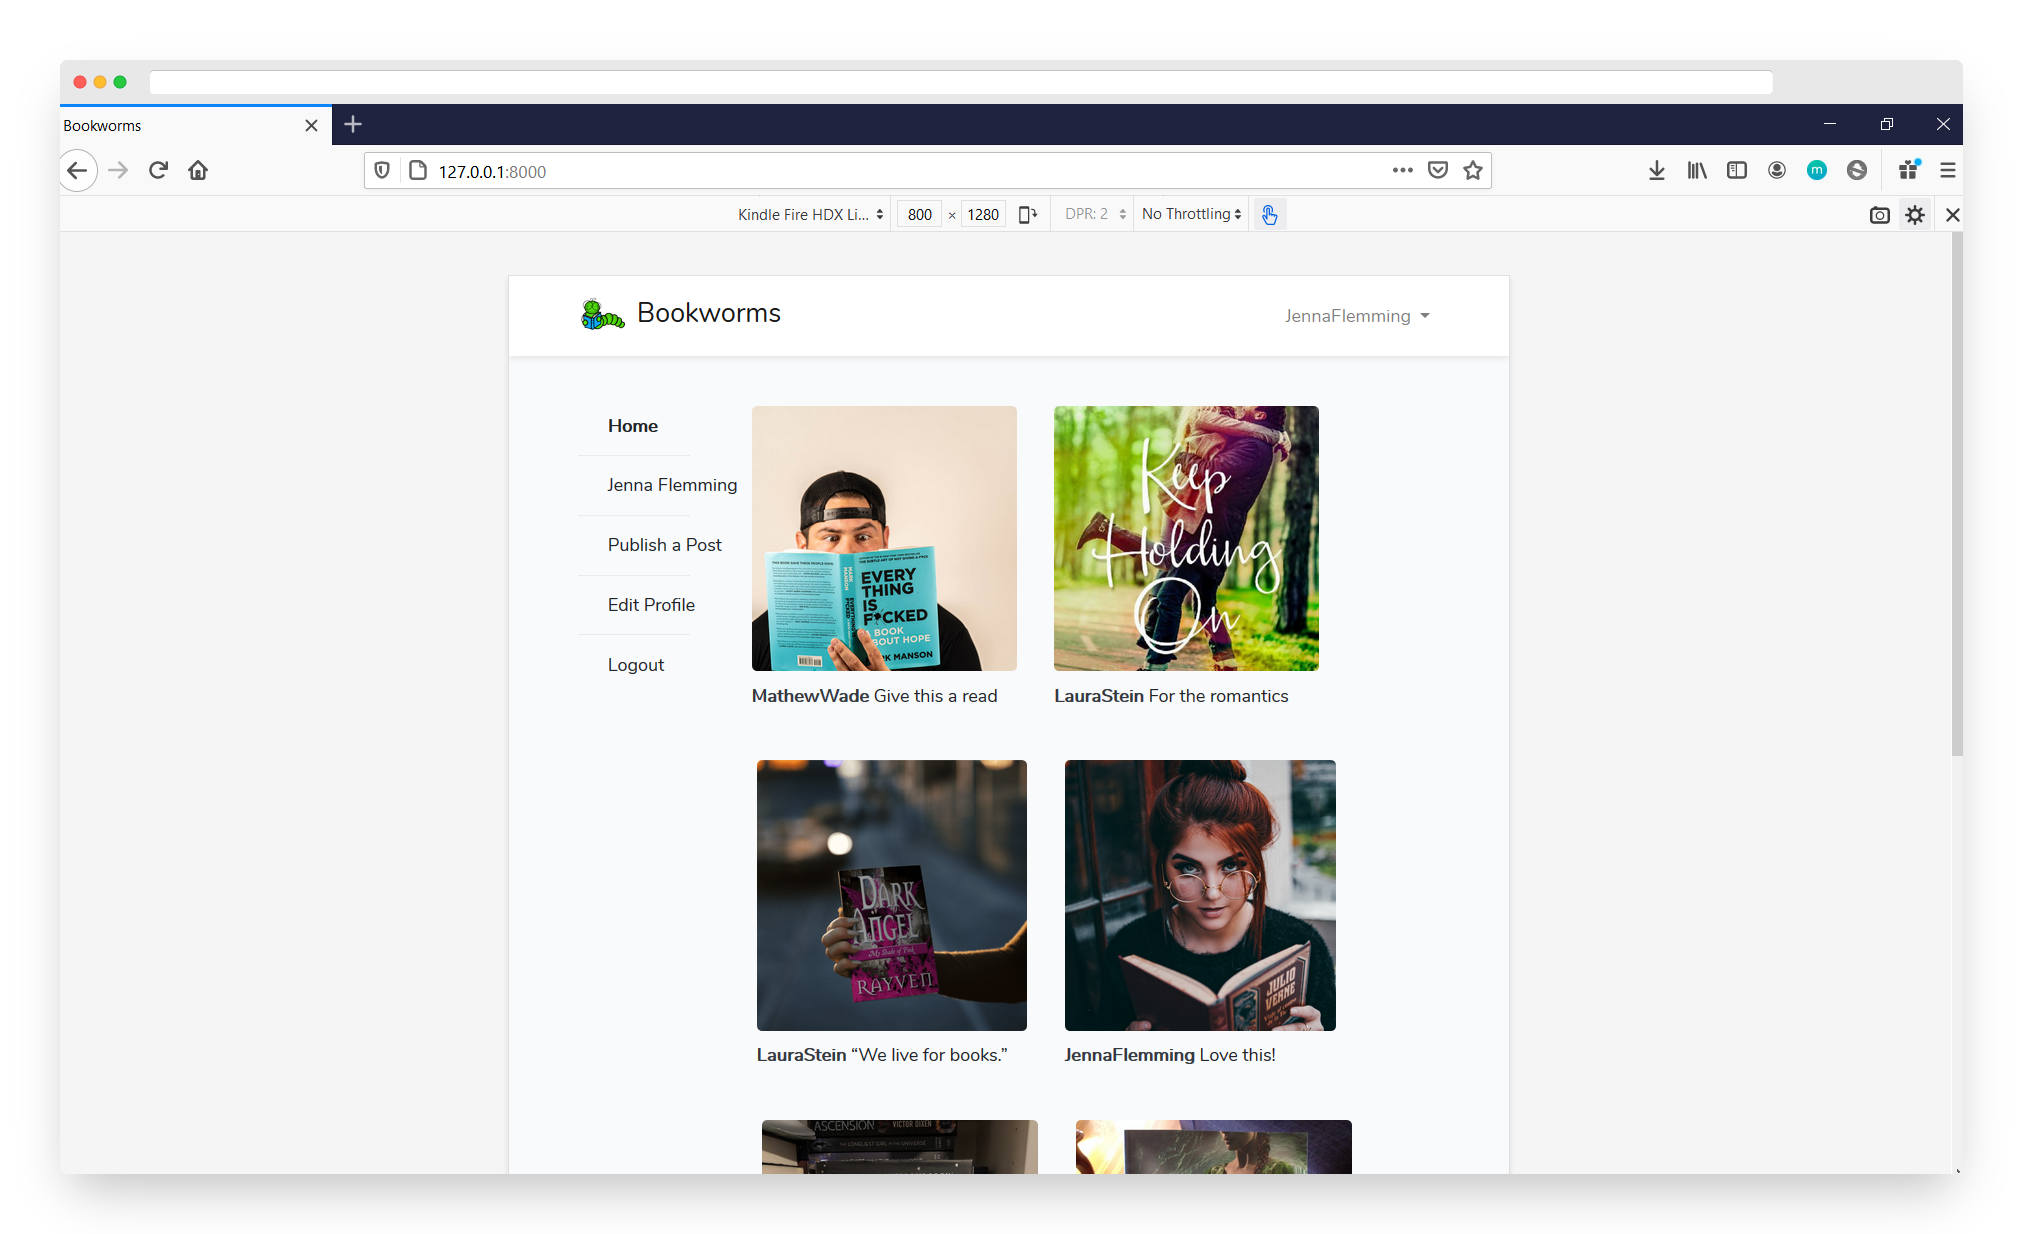Open the No Throttling dropdown

pos(1191,215)
